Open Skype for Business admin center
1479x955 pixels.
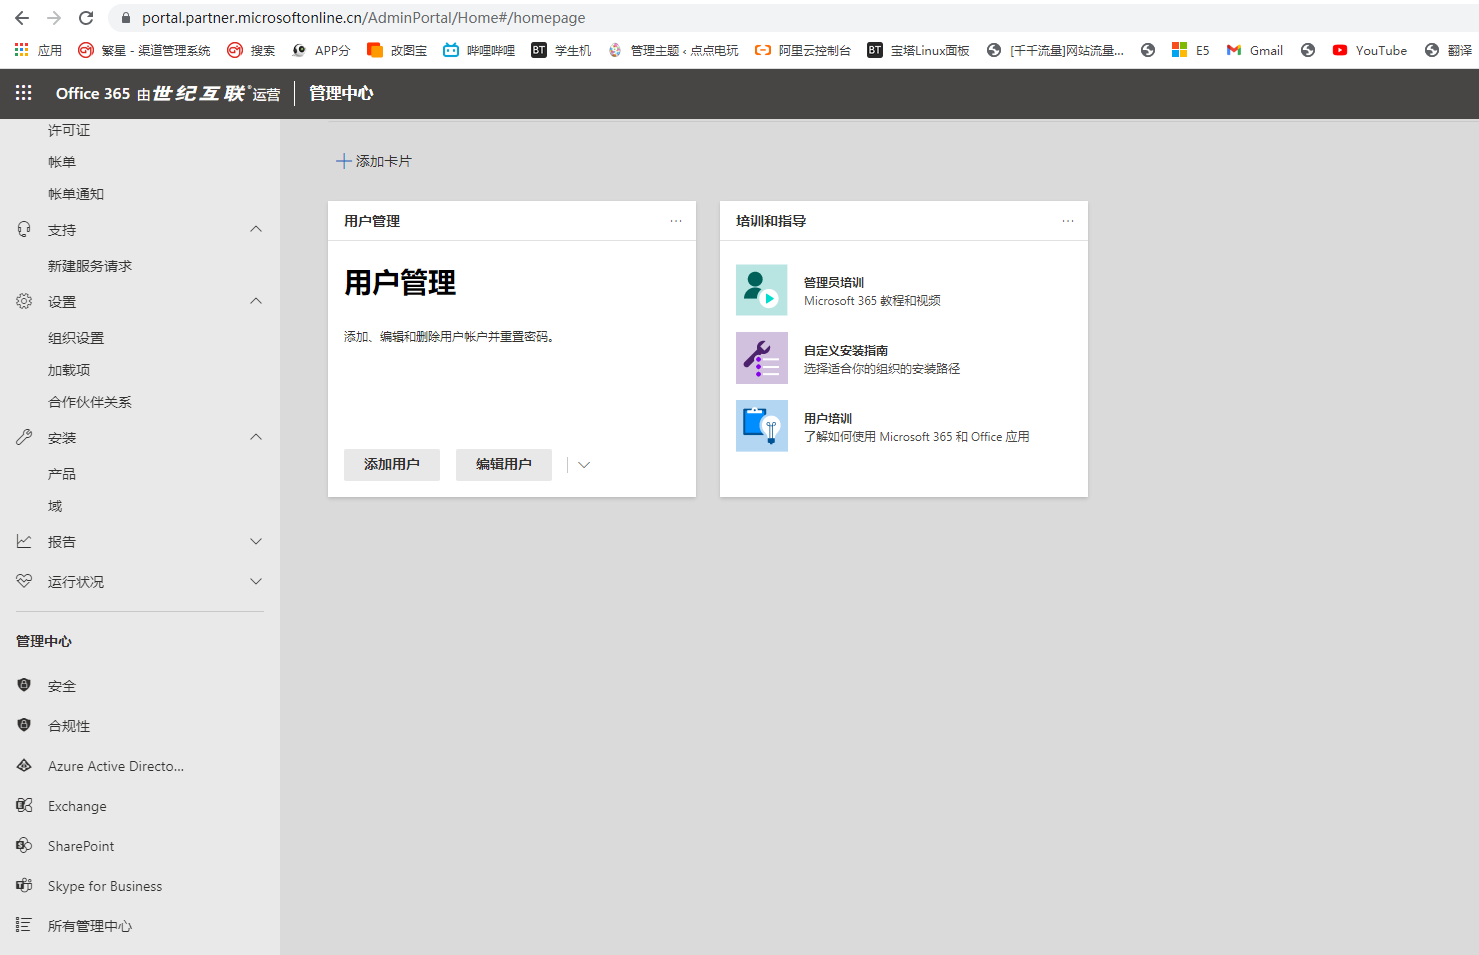(x=105, y=886)
